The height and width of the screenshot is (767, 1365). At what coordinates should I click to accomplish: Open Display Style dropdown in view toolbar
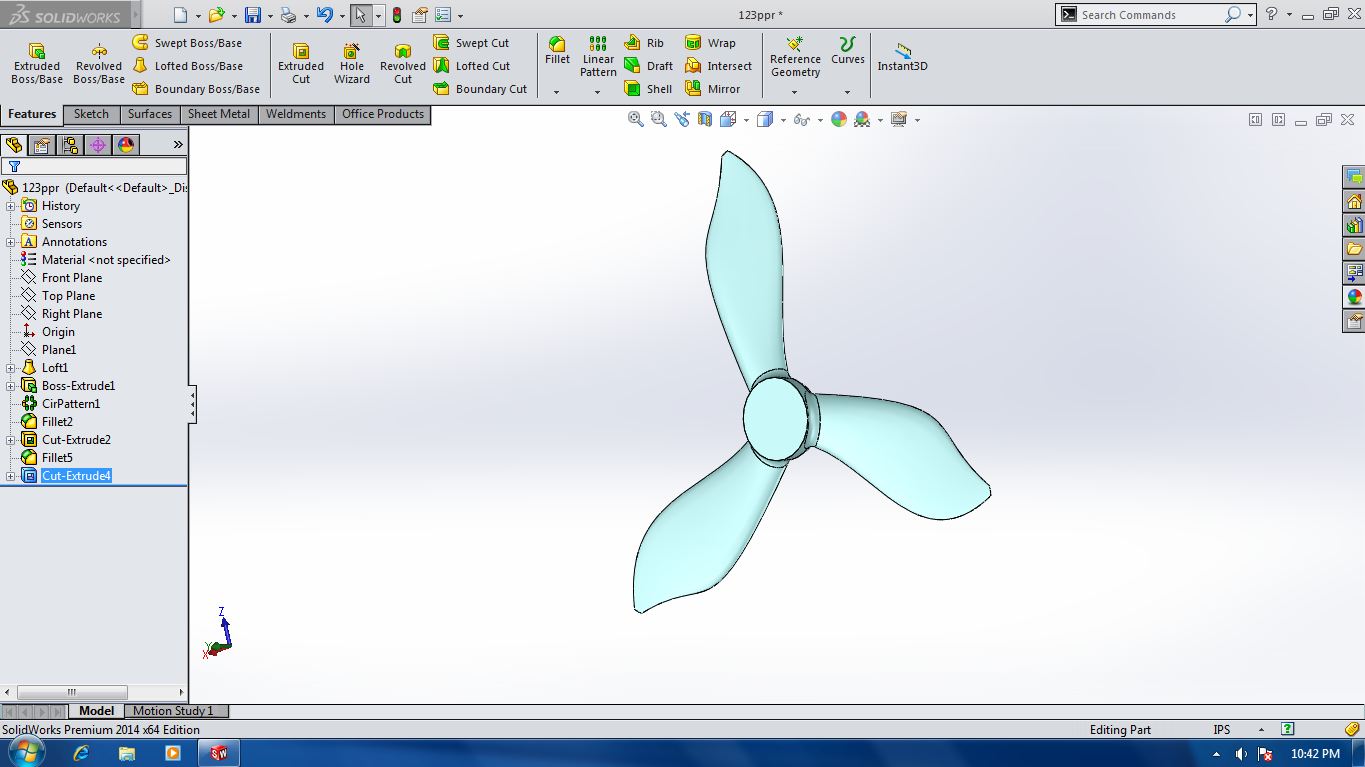781,120
